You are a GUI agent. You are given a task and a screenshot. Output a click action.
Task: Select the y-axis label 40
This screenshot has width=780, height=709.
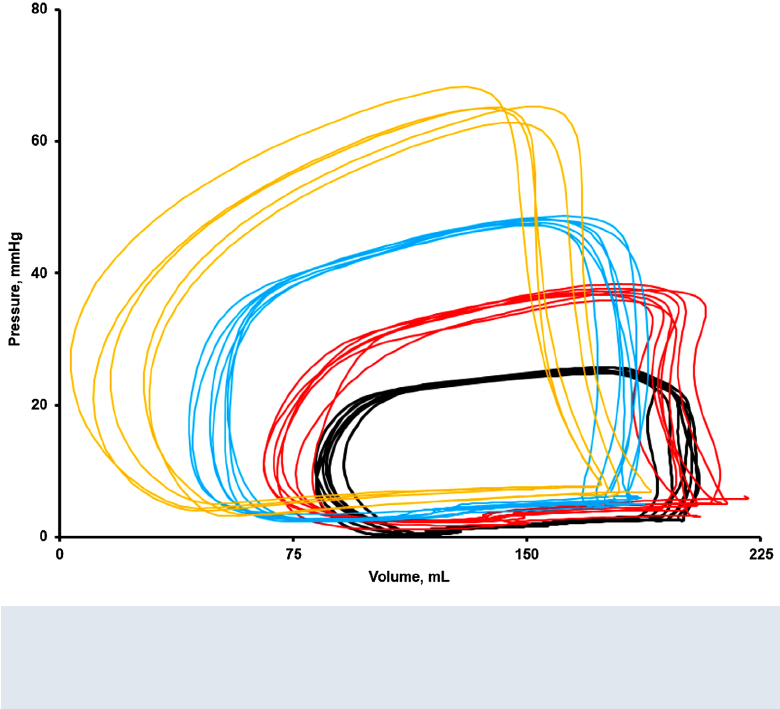(39, 273)
